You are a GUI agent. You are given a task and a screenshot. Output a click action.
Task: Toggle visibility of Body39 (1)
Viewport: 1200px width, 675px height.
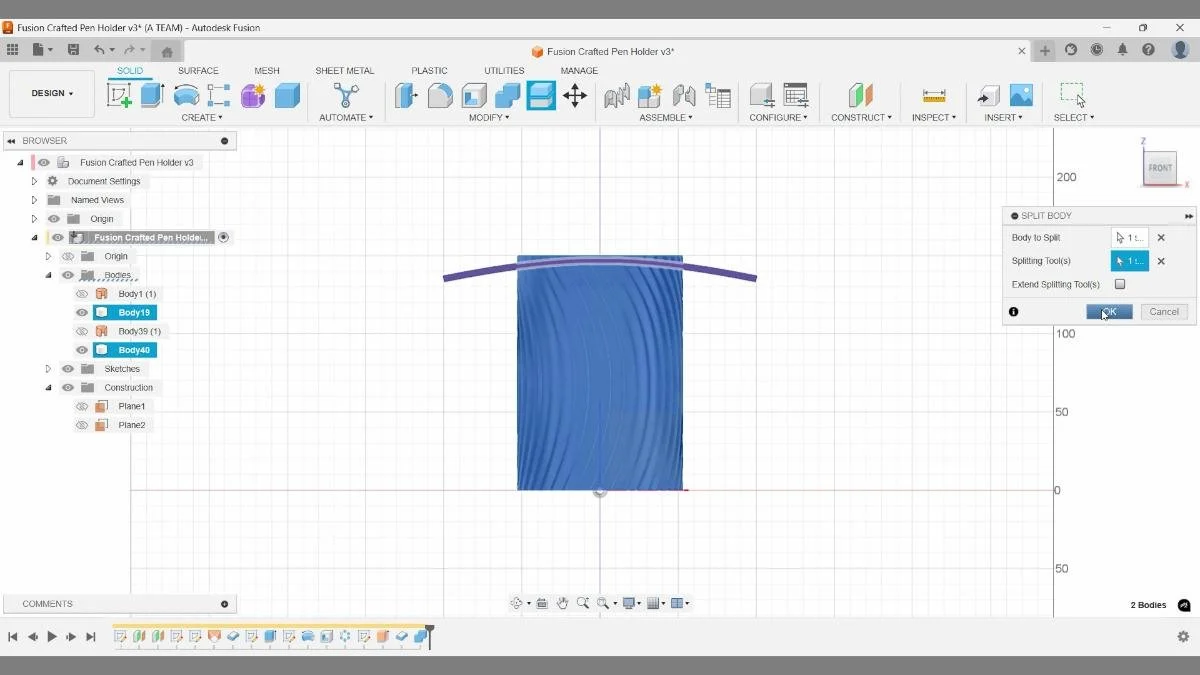point(82,331)
